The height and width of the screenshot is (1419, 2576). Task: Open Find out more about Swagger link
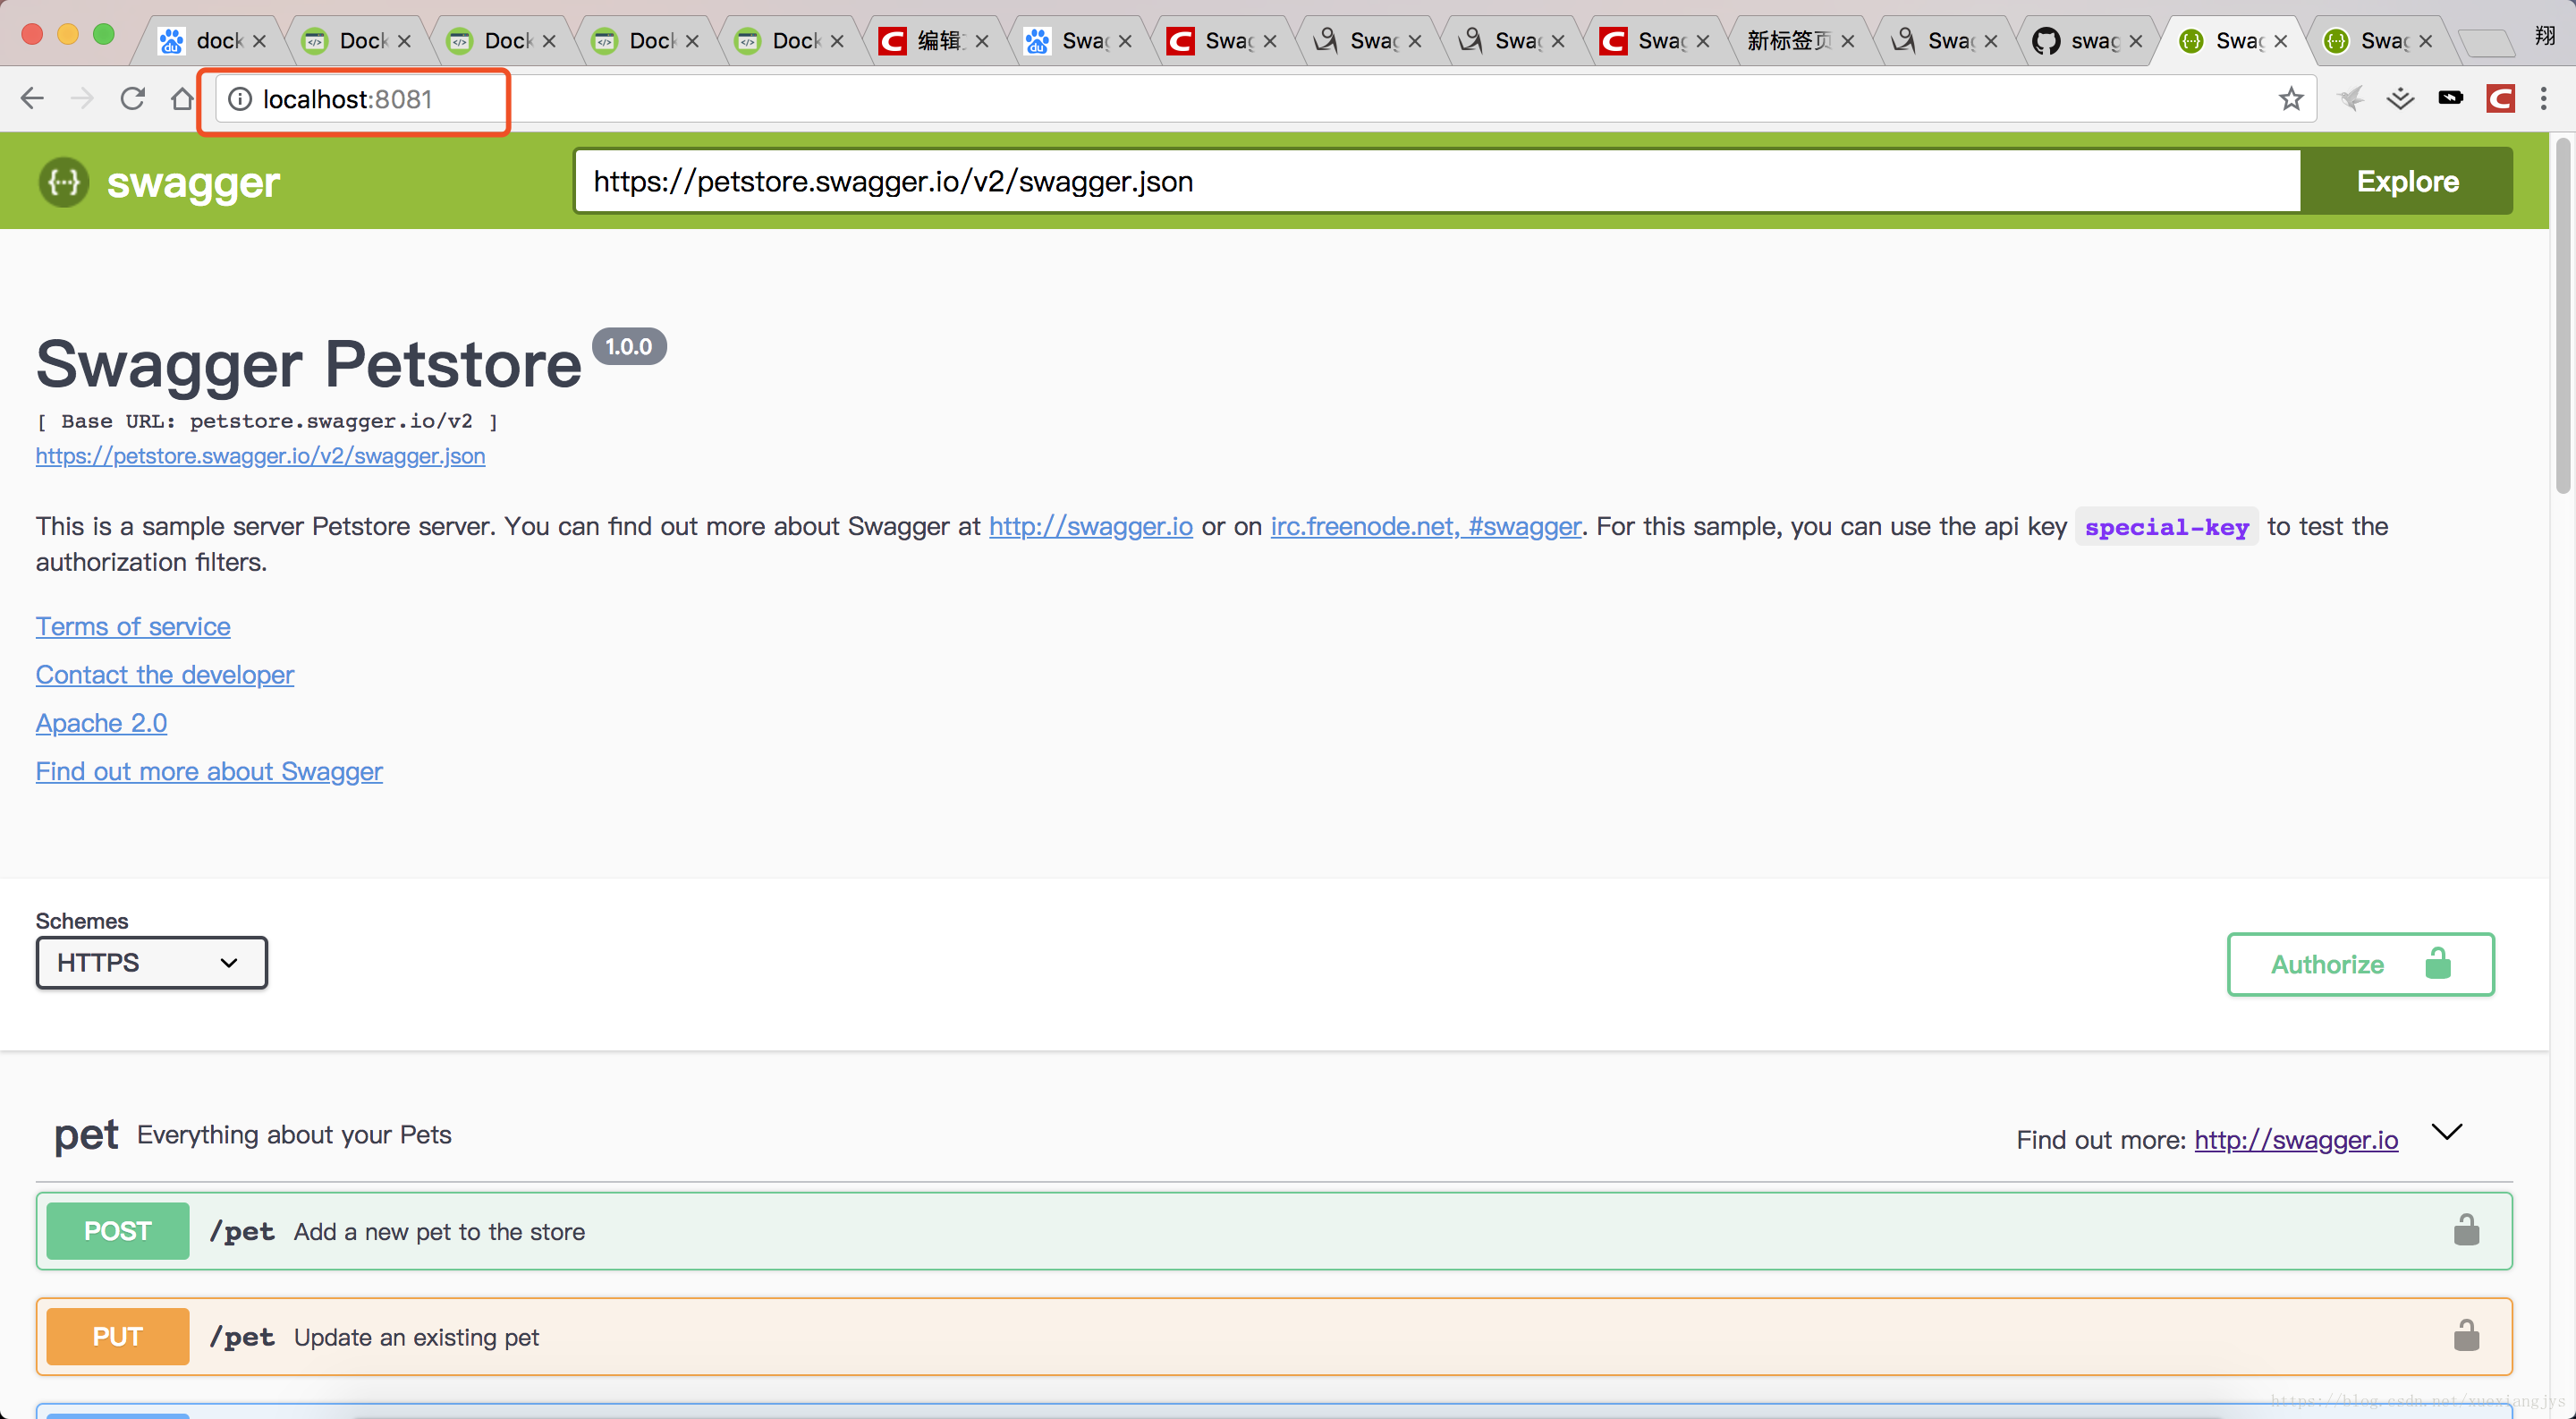[x=209, y=771]
